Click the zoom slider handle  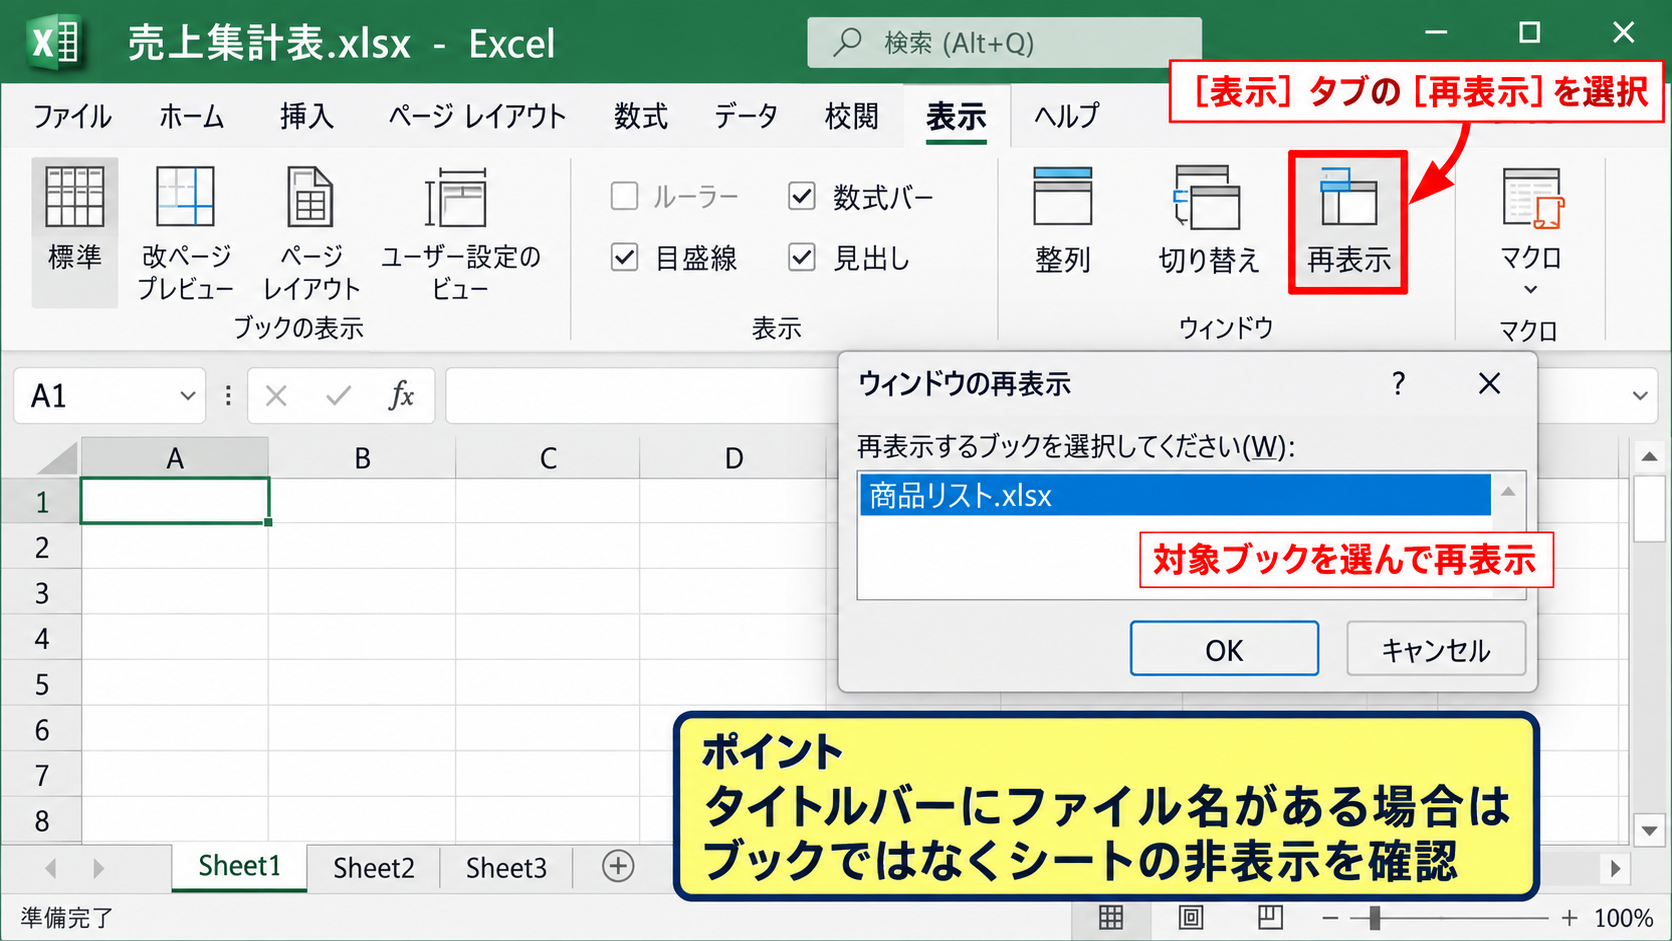[1375, 917]
